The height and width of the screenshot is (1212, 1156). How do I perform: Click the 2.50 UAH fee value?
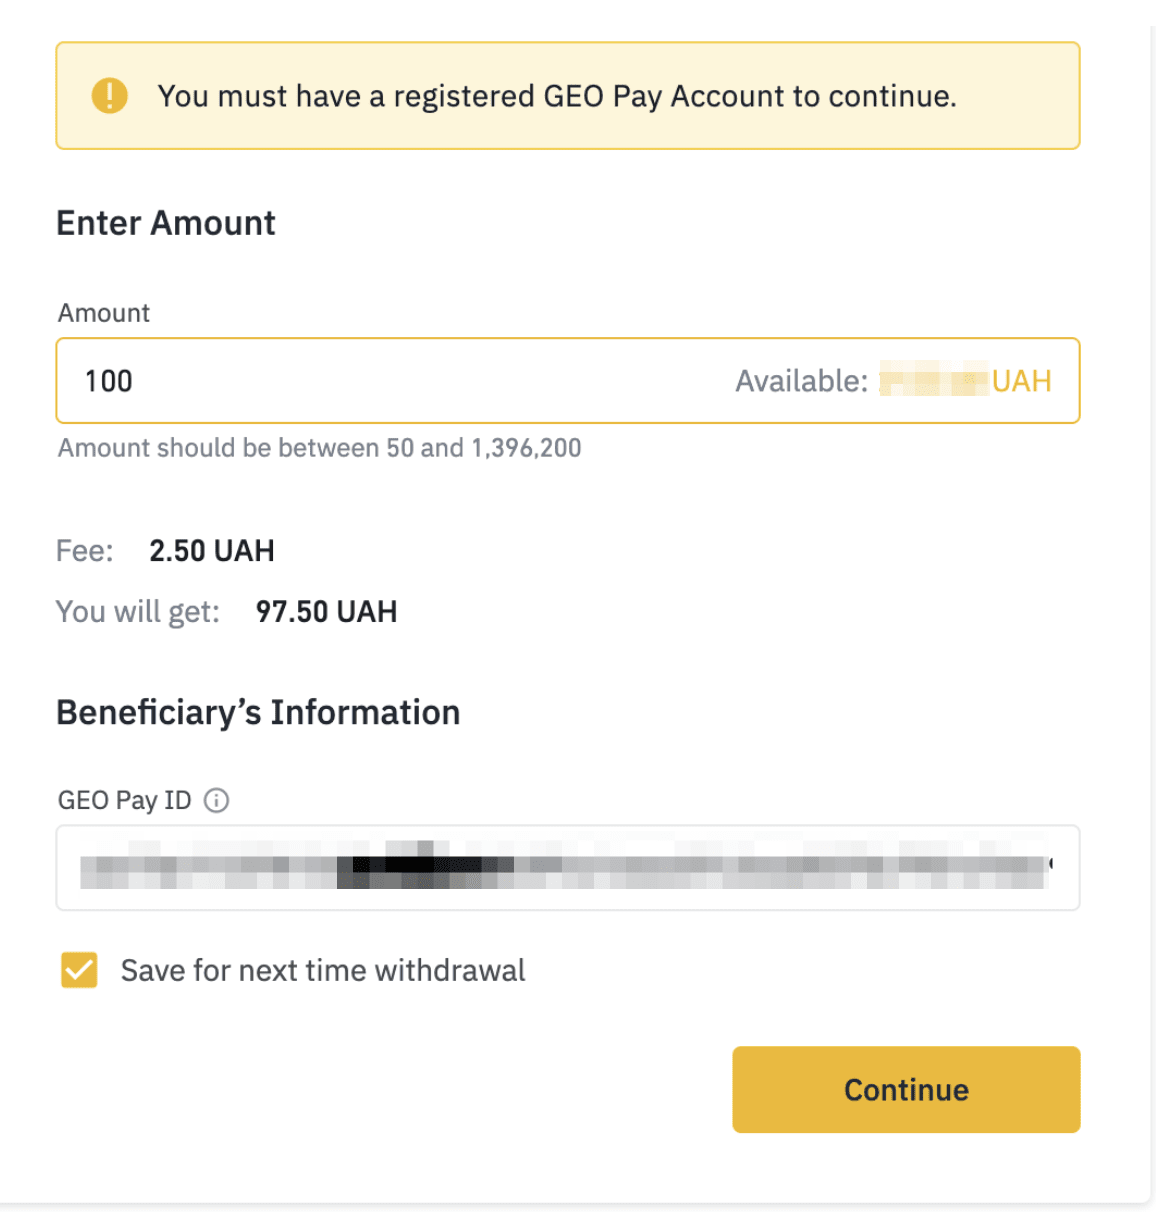click(x=212, y=551)
